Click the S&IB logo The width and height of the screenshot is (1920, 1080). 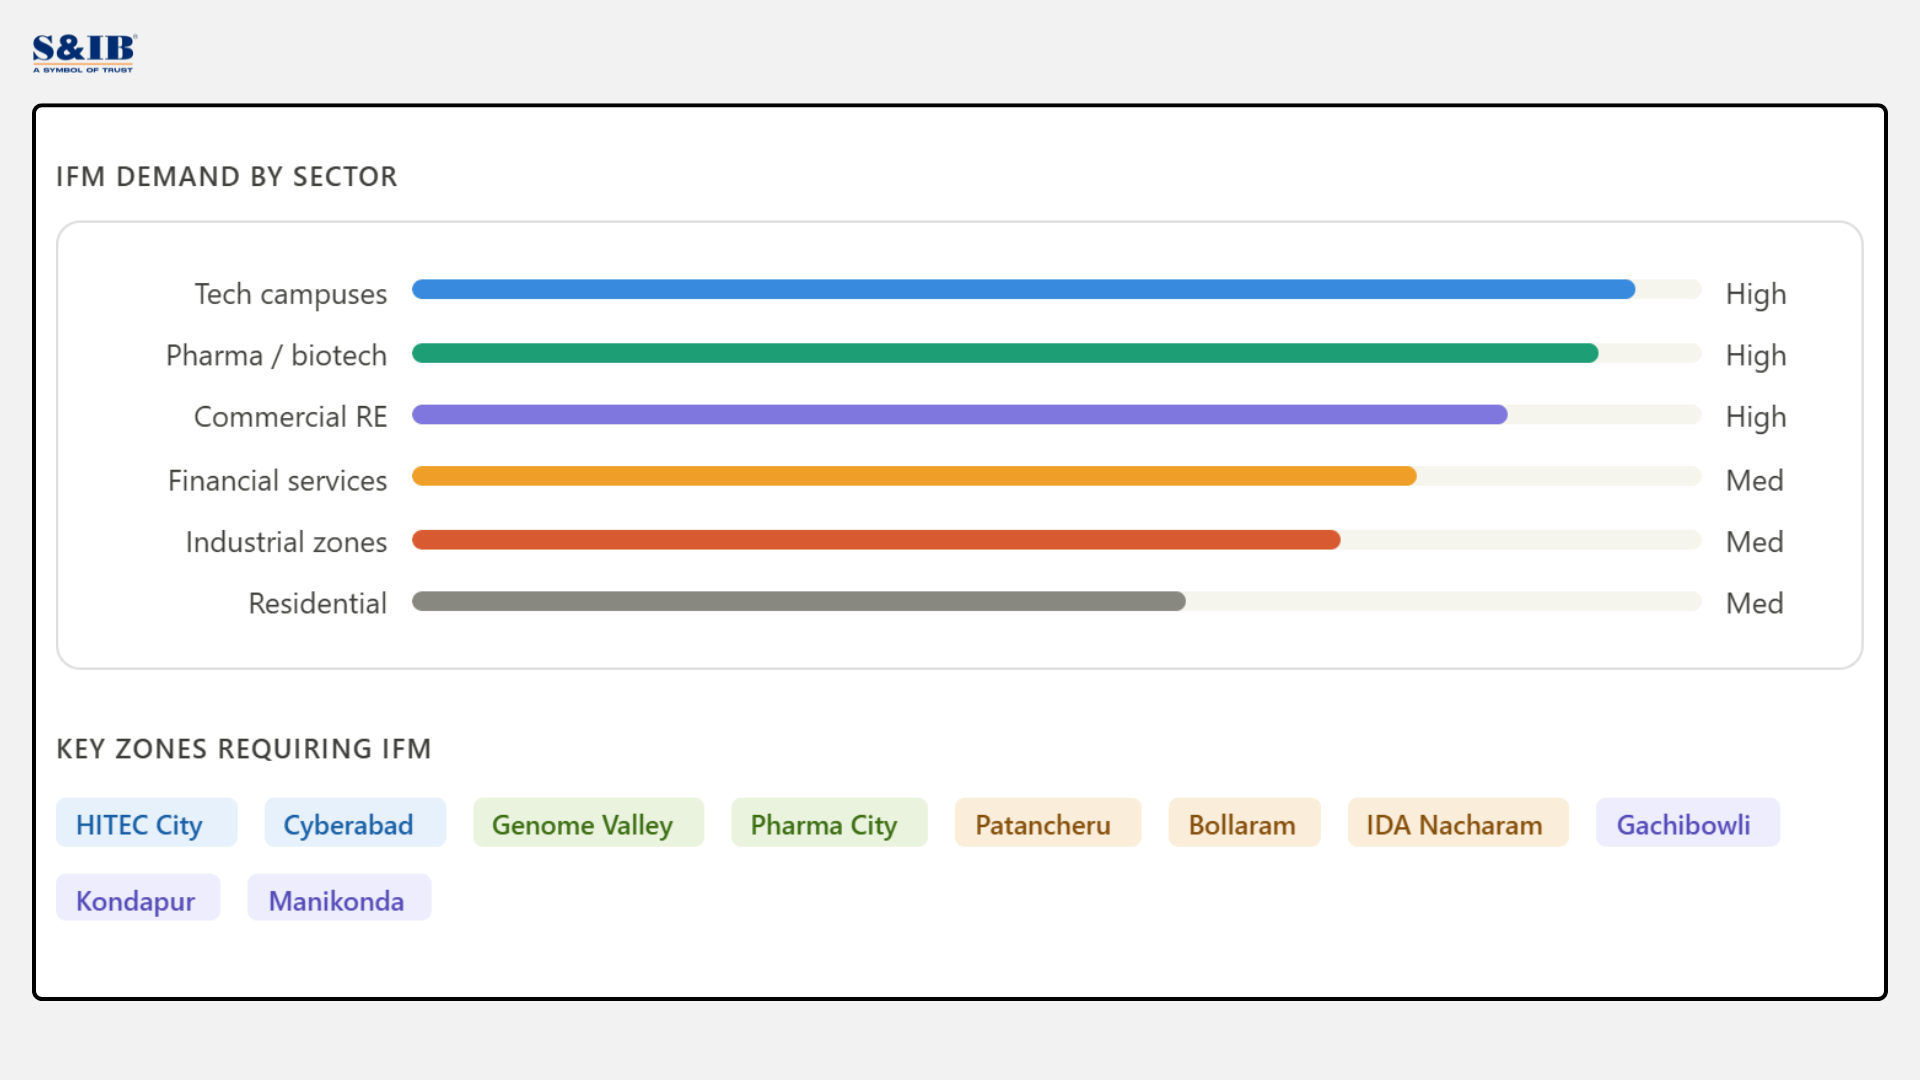click(84, 53)
